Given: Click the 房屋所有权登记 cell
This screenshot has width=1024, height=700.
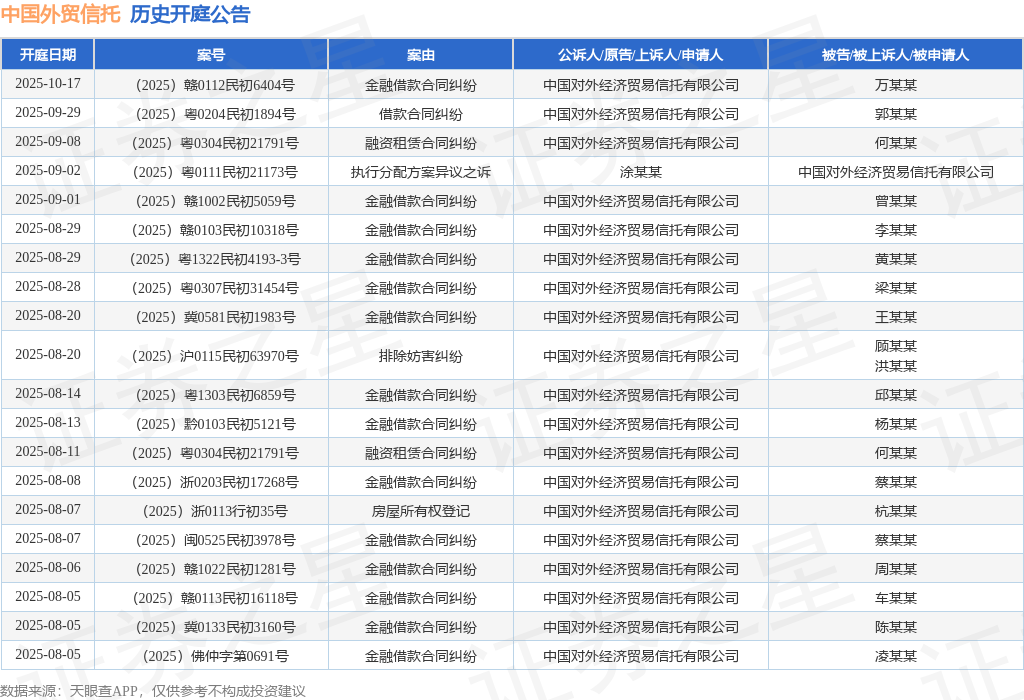Looking at the screenshot, I should pos(421,511).
